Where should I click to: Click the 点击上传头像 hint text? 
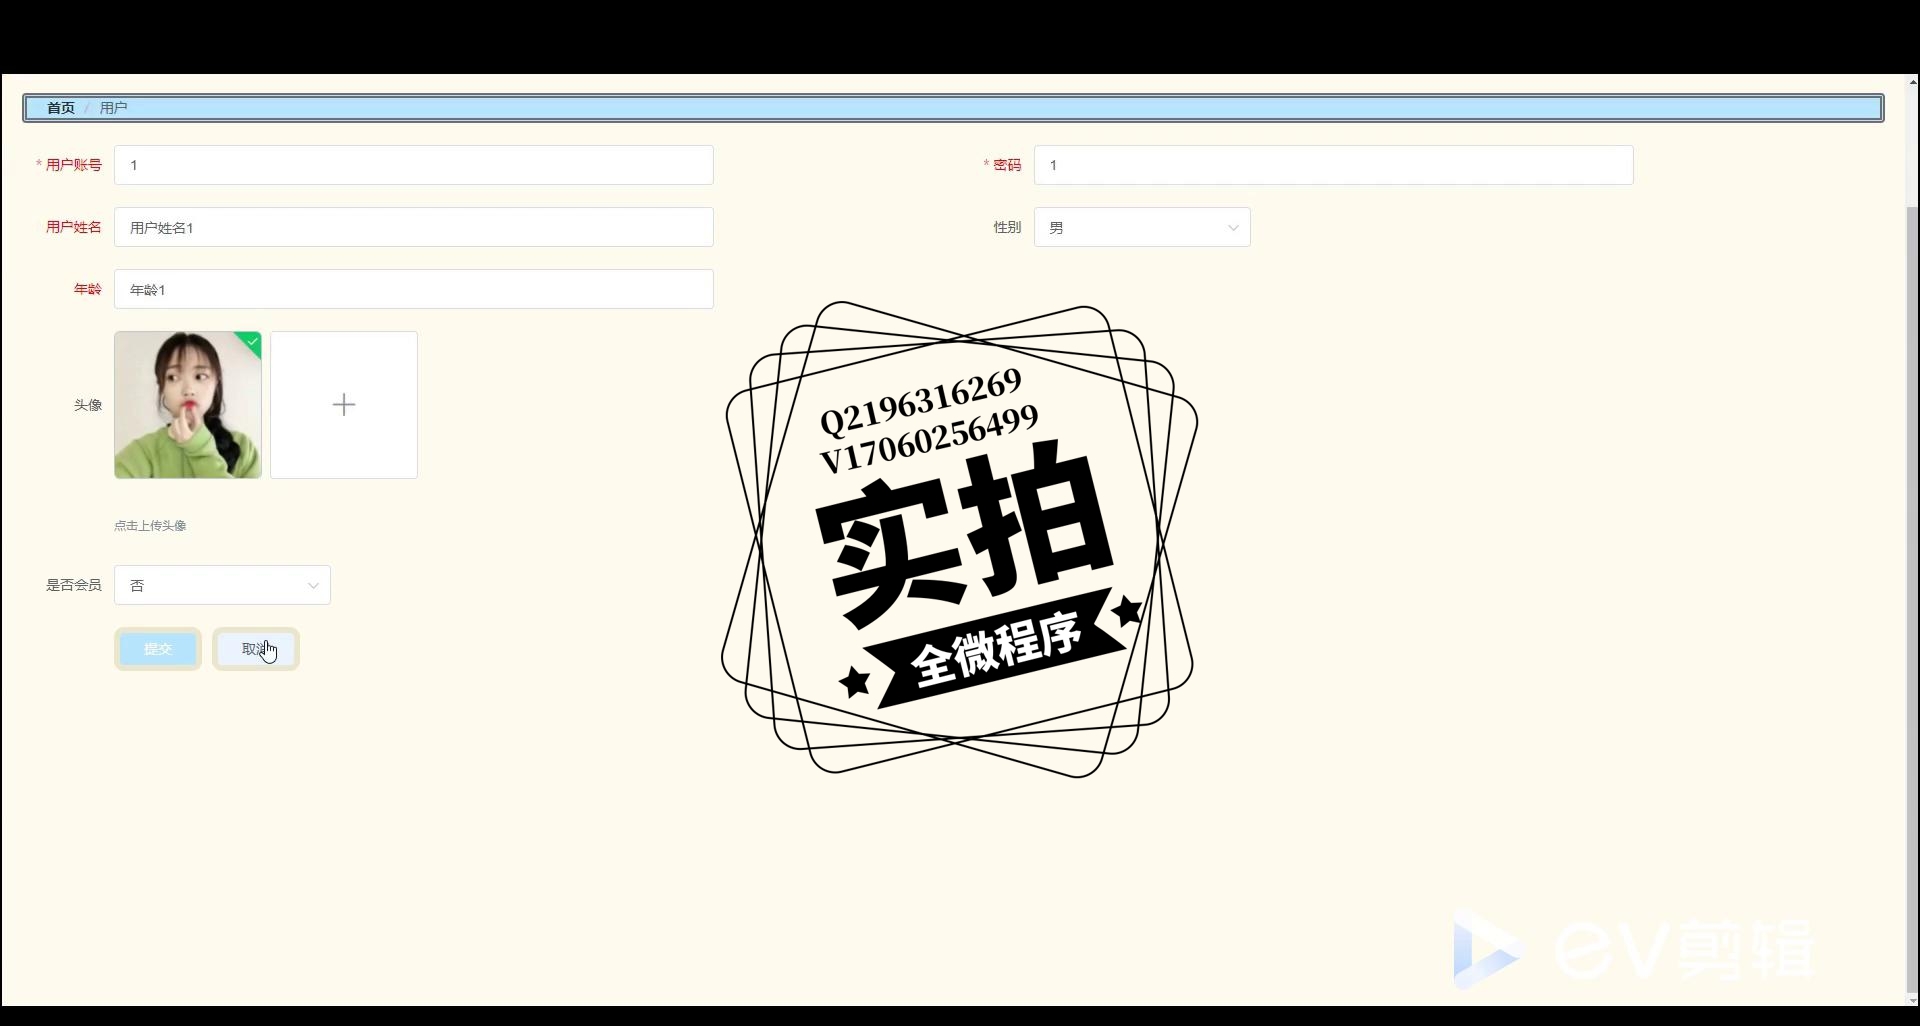(x=150, y=525)
